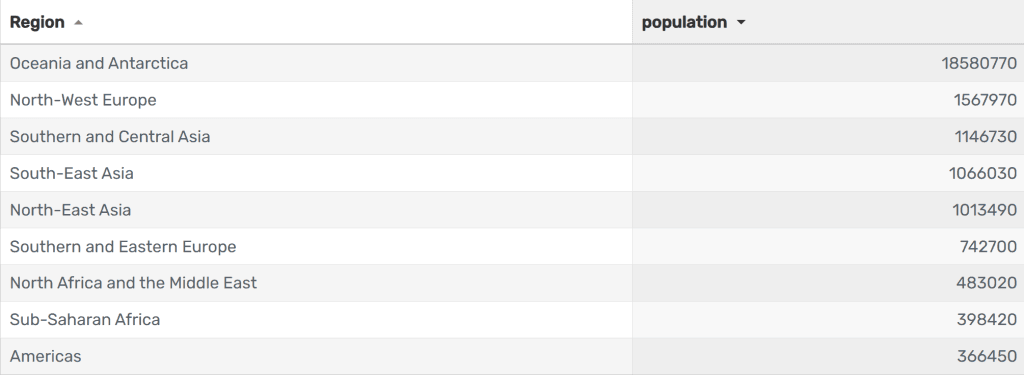Select population value 366450

[x=987, y=356]
